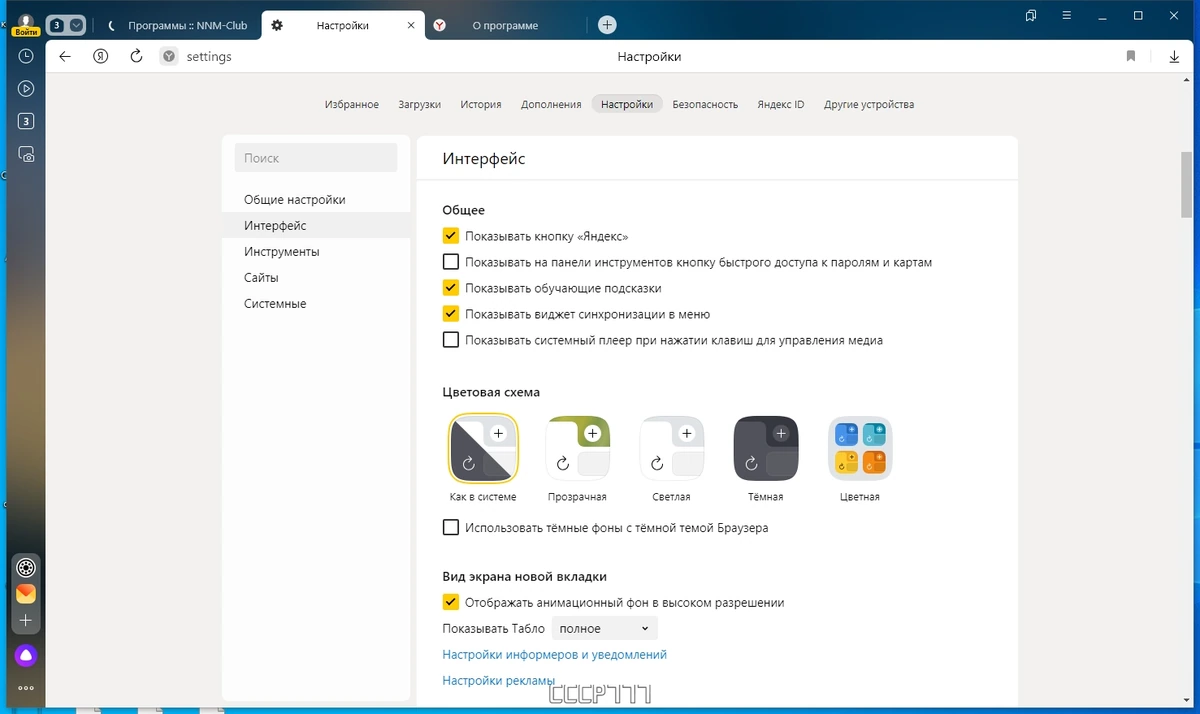Open screenshot camera tool in sidebar
Viewport: 1200px width, 714px height.
(x=26, y=155)
